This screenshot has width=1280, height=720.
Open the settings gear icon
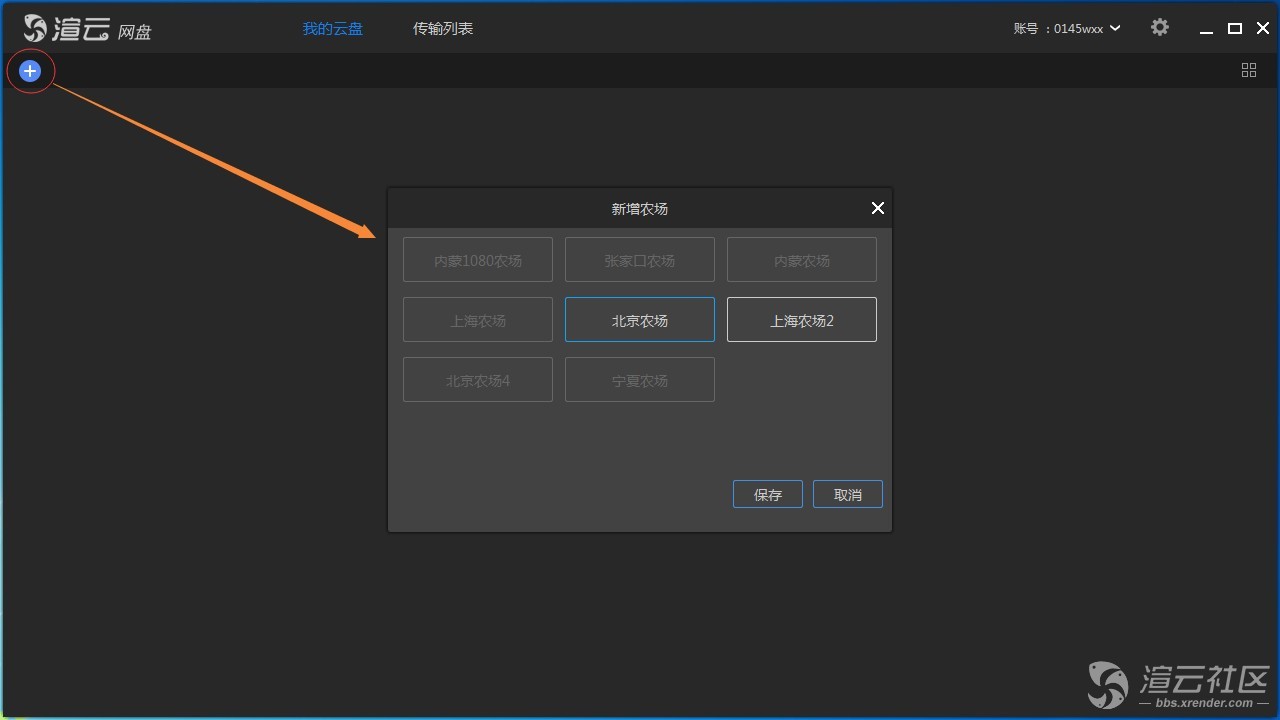click(x=1159, y=28)
